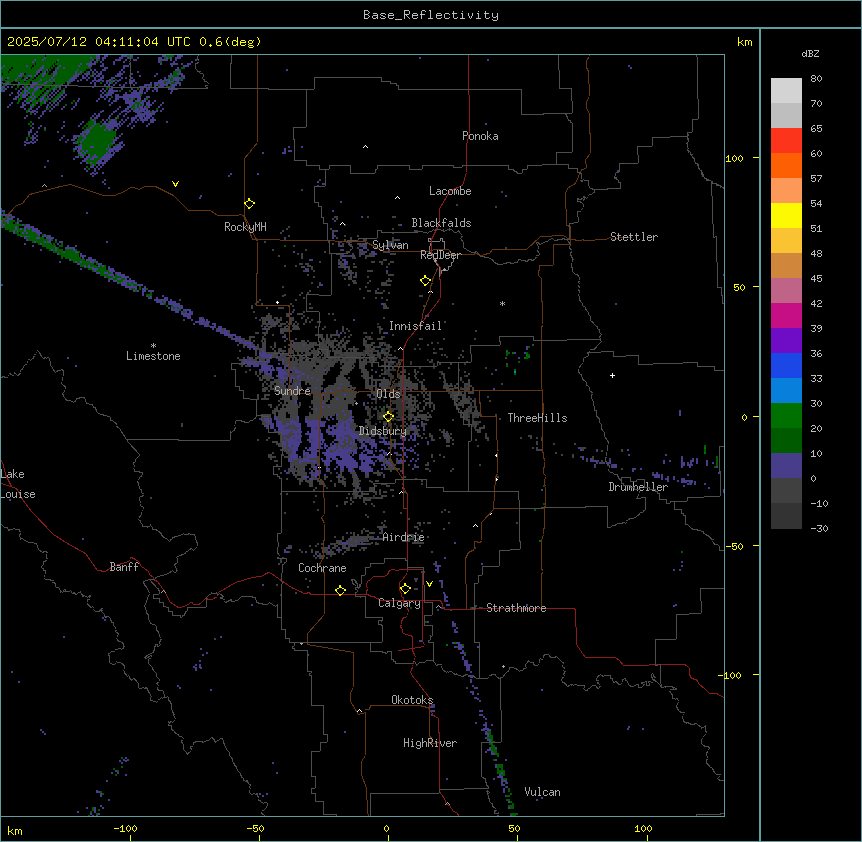Select the Sylvan label
862x842 pixels.
pyautogui.click(x=390, y=245)
